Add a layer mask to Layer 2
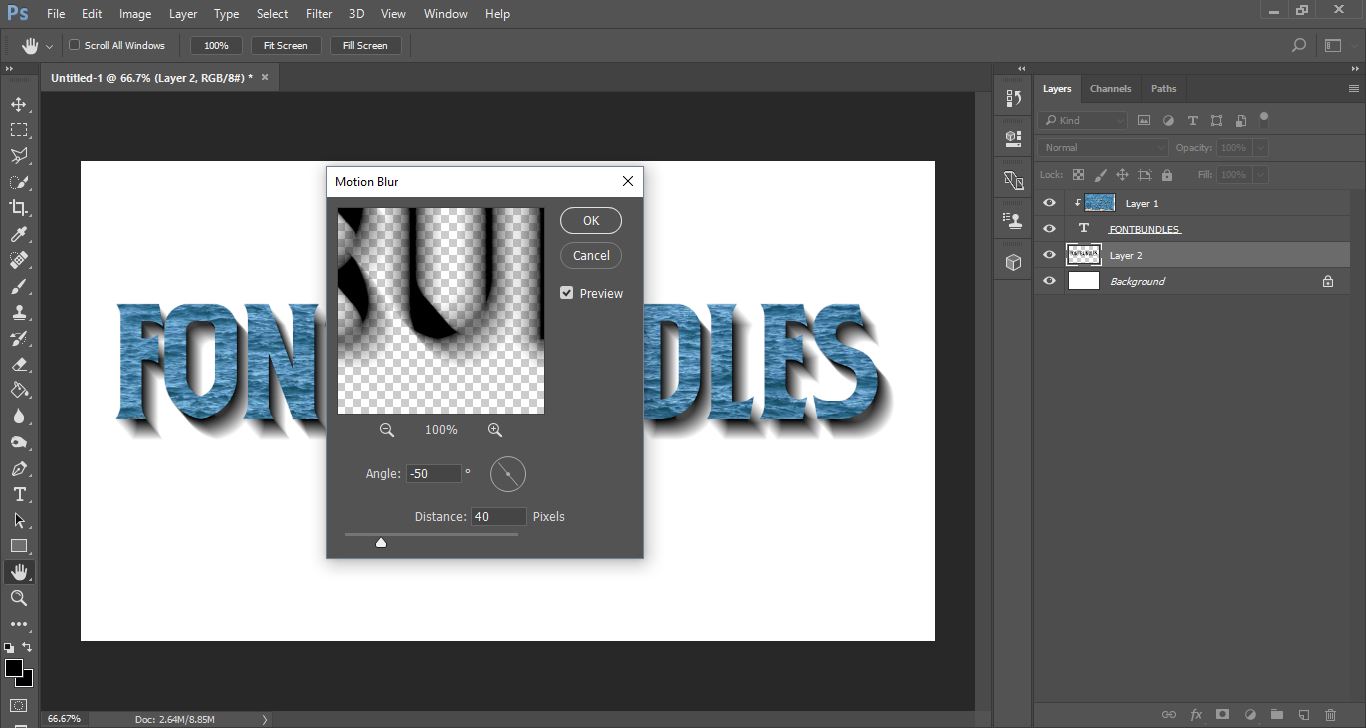The height and width of the screenshot is (728, 1366). 1222,715
